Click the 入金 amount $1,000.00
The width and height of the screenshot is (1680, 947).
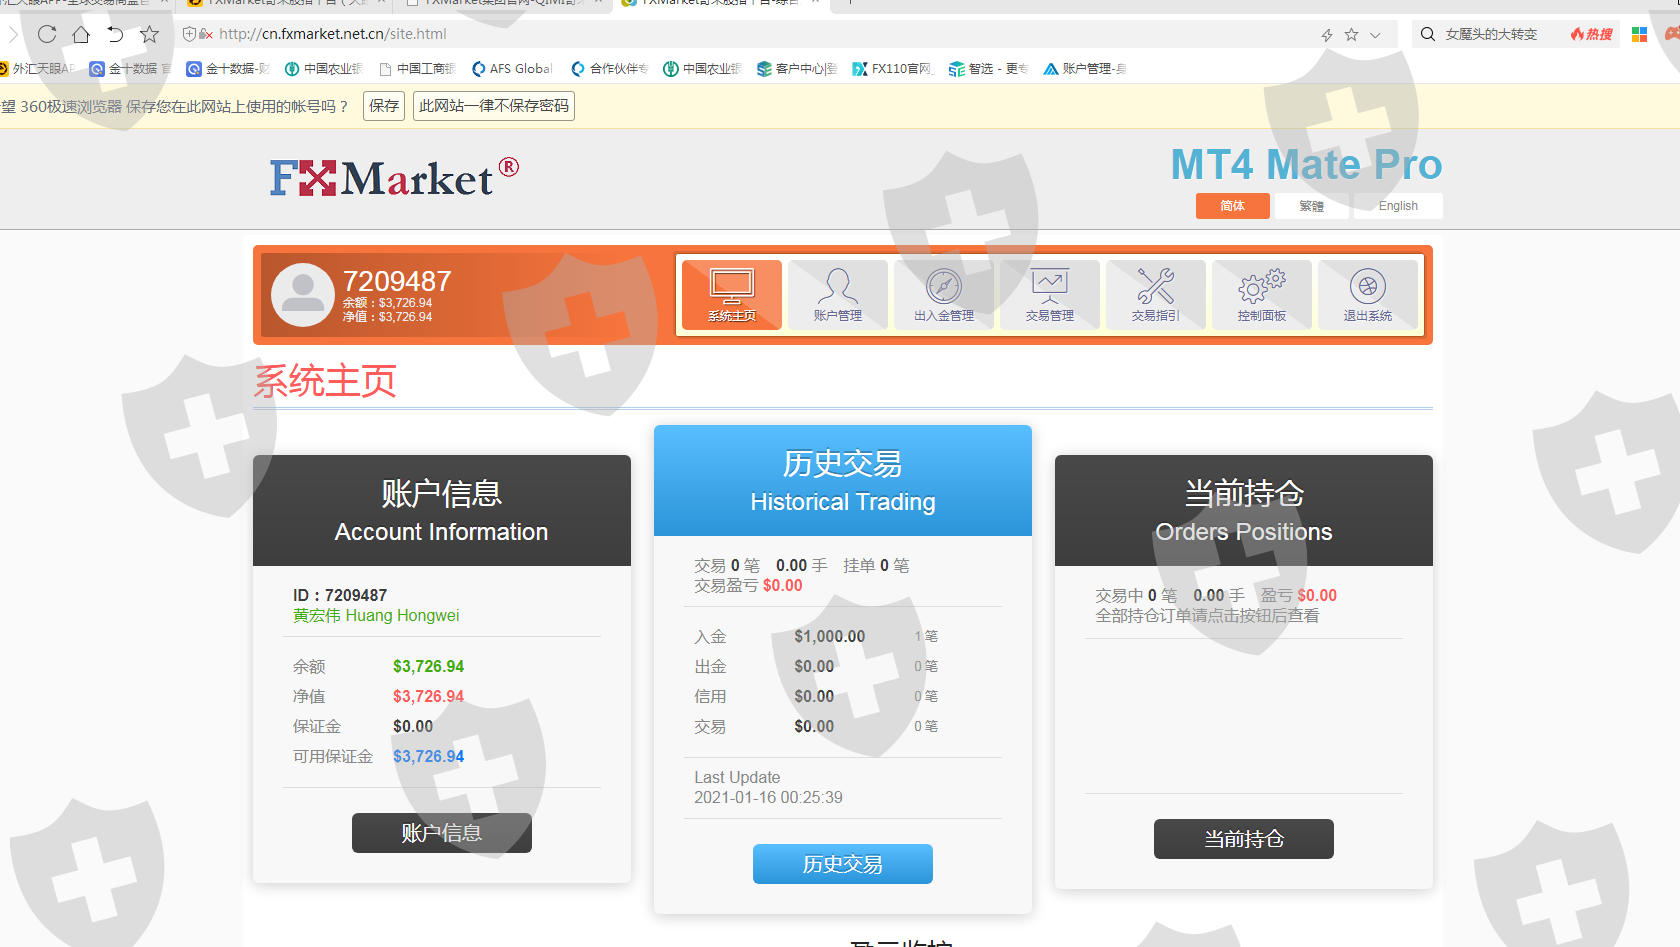(830, 636)
